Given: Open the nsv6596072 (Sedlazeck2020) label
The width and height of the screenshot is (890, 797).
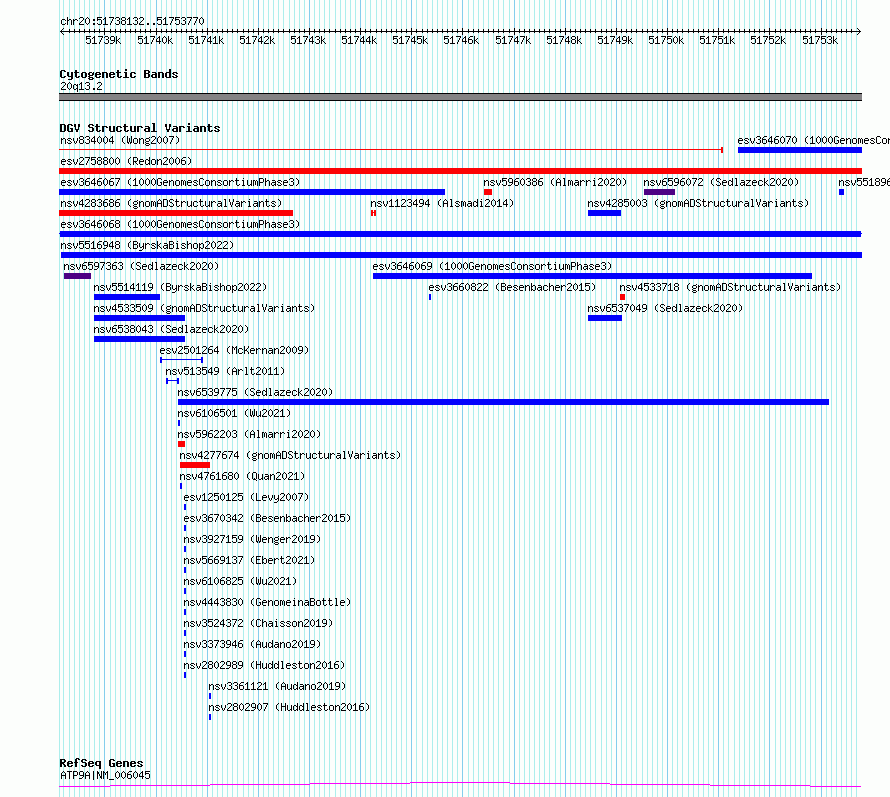Looking at the screenshot, I should click(x=721, y=182).
